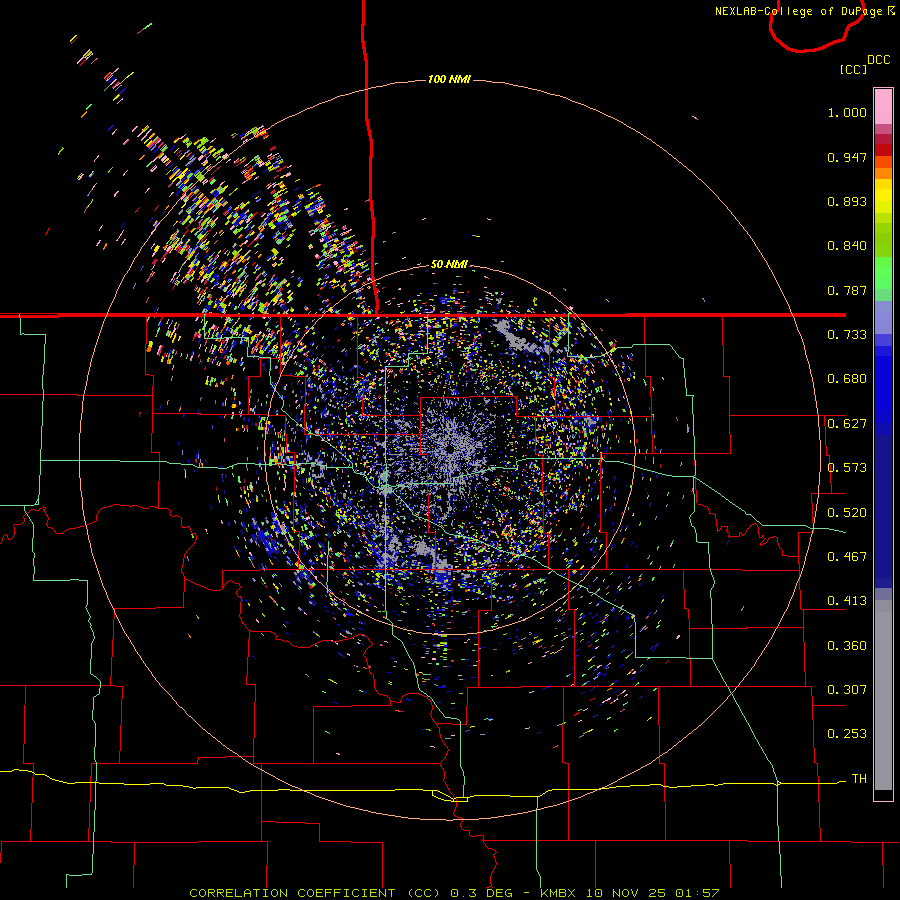Click the 0.413 scale value
Image resolution: width=900 pixels, height=900 pixels.
pyautogui.click(x=847, y=601)
